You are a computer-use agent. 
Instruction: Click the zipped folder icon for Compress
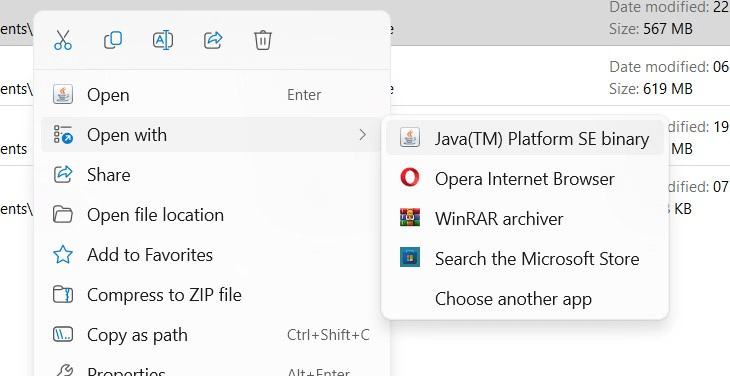(63, 295)
